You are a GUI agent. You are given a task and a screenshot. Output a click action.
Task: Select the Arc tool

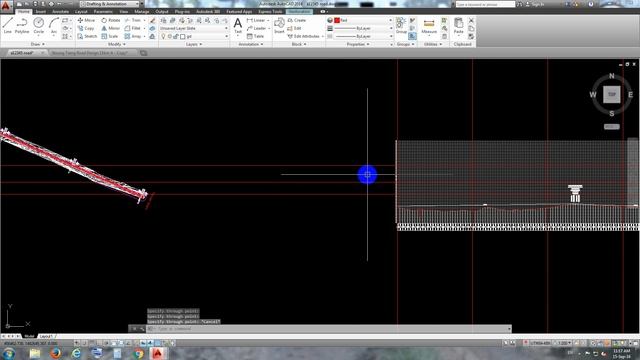pyautogui.click(x=53, y=25)
